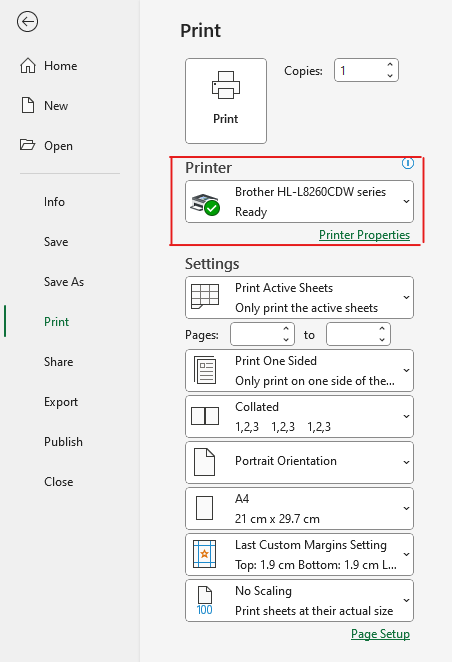Screen dimensions: 452x662
Task: Increase starting page number with up arrow
Action: click(x=286, y=329)
